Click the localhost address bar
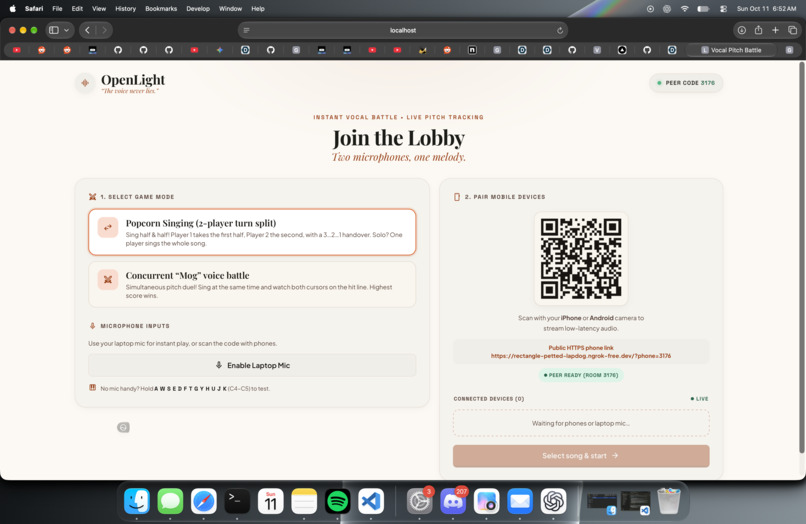The width and height of the screenshot is (806, 524). (x=403, y=30)
